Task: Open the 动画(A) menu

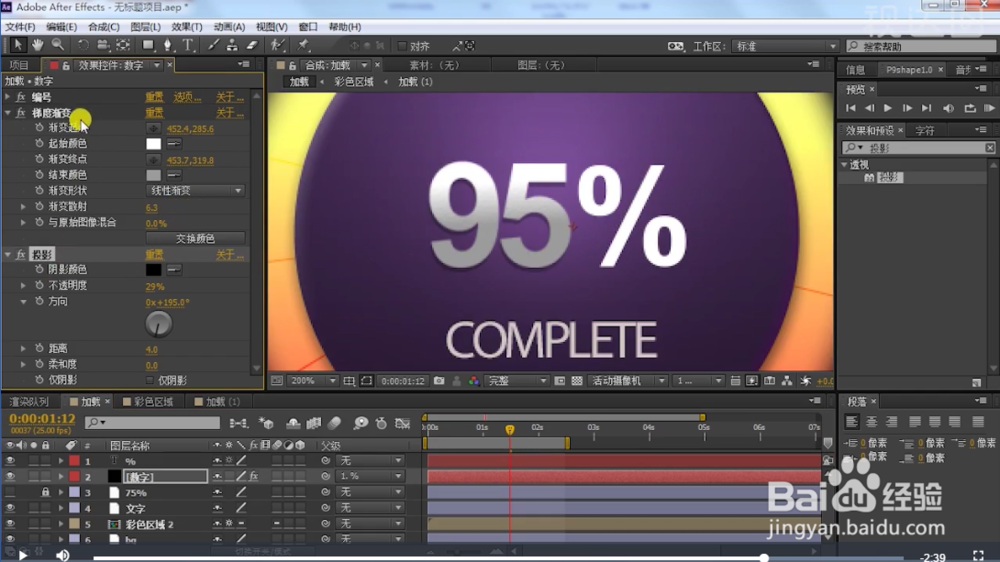Action: point(229,27)
